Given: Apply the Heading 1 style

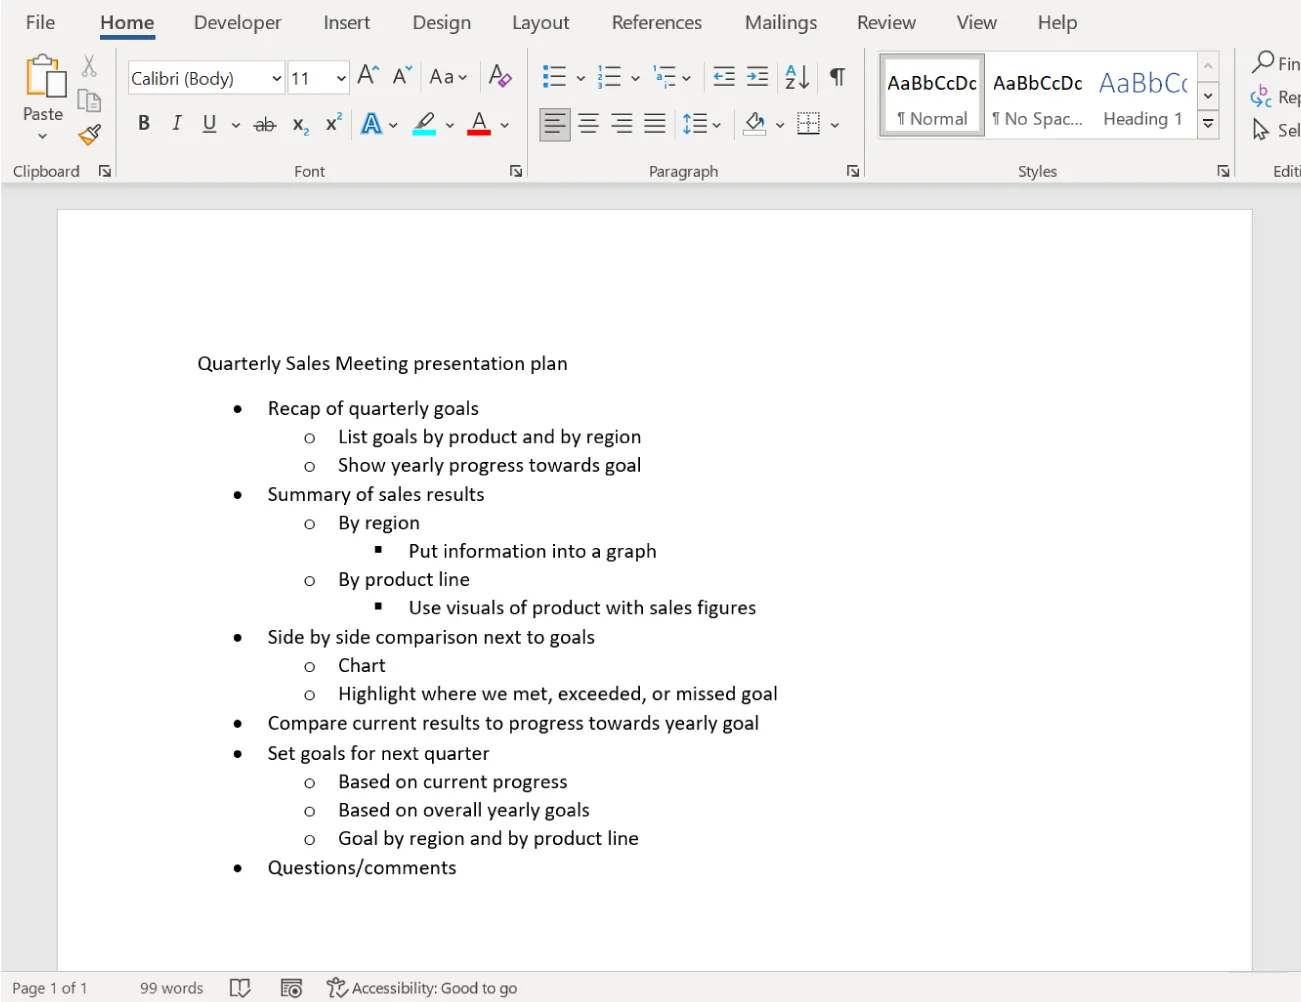Looking at the screenshot, I should click(1142, 95).
